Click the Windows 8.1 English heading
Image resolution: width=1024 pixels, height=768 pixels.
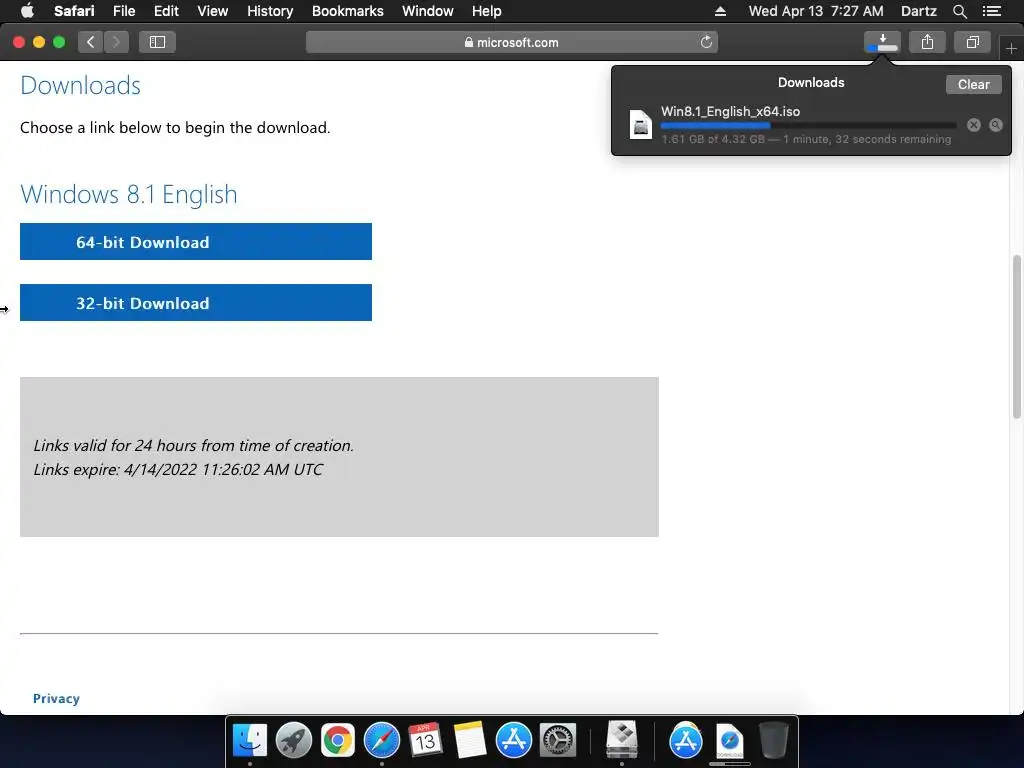pos(129,195)
